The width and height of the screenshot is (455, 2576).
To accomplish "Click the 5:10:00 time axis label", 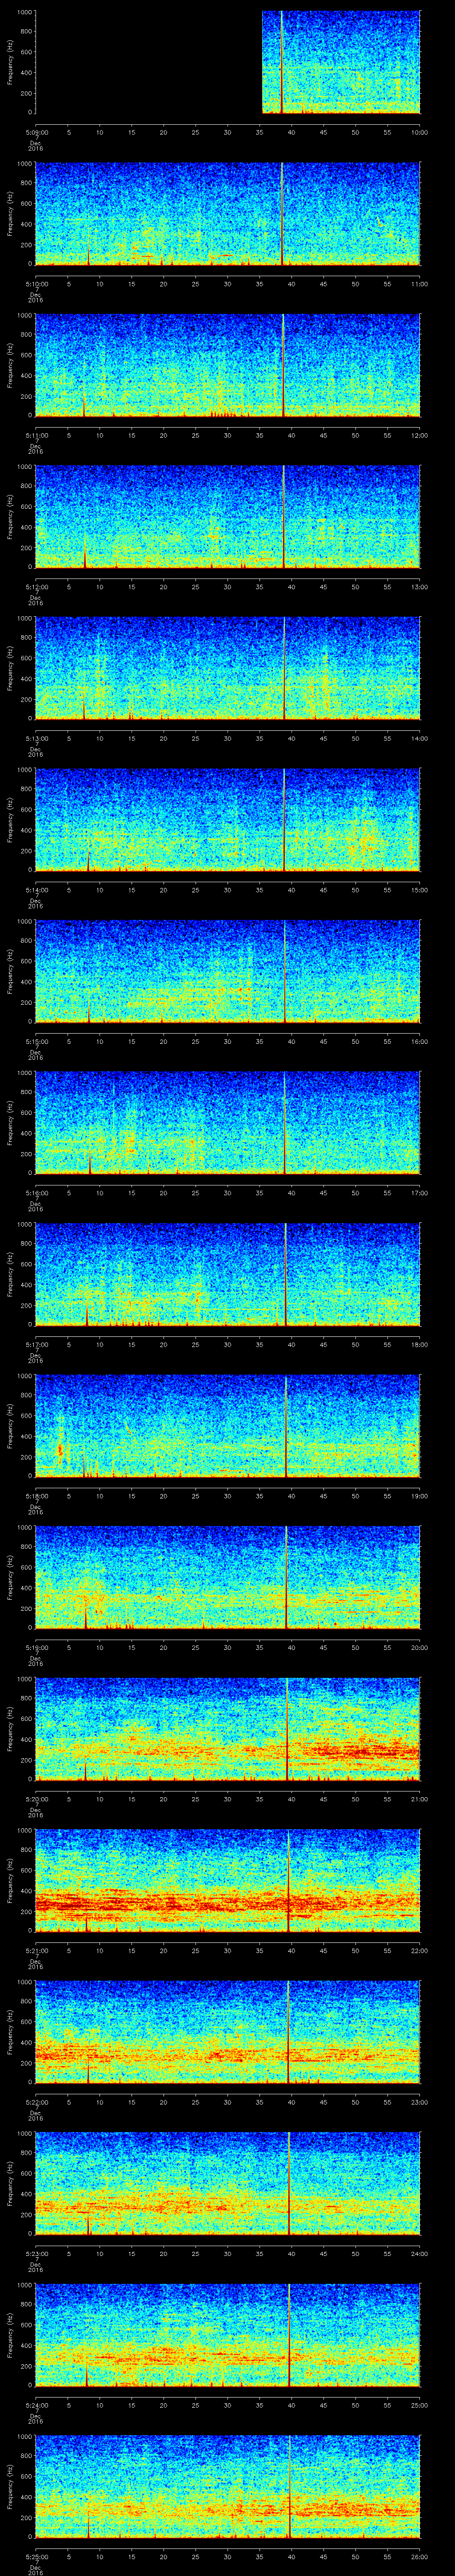I will pyautogui.click(x=37, y=284).
